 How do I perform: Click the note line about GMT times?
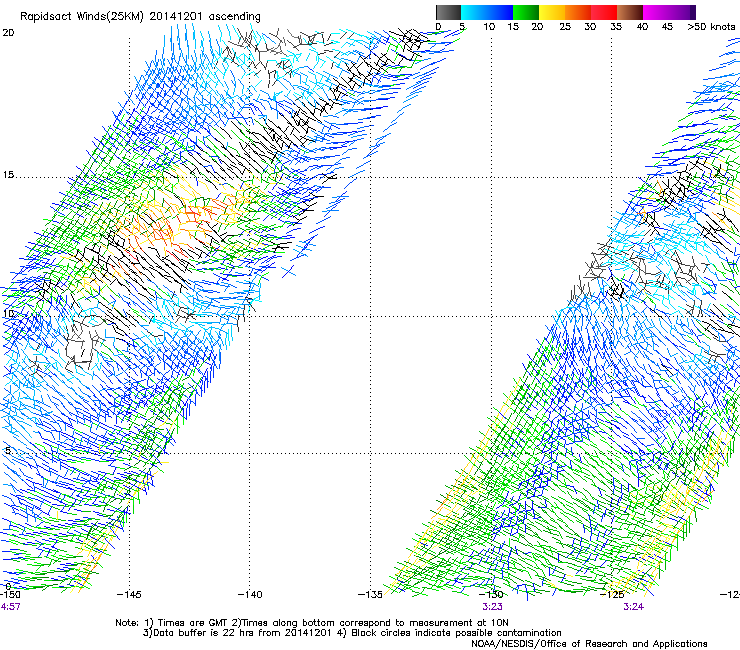point(312,623)
